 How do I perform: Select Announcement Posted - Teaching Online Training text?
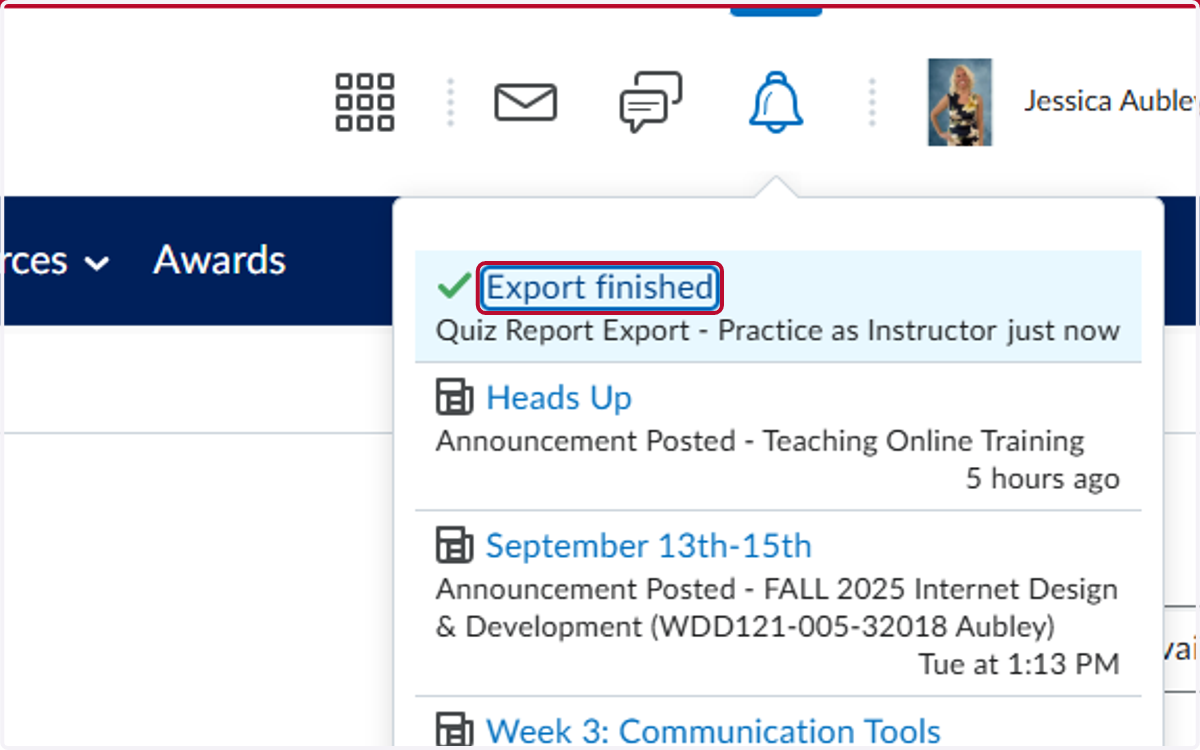click(760, 441)
